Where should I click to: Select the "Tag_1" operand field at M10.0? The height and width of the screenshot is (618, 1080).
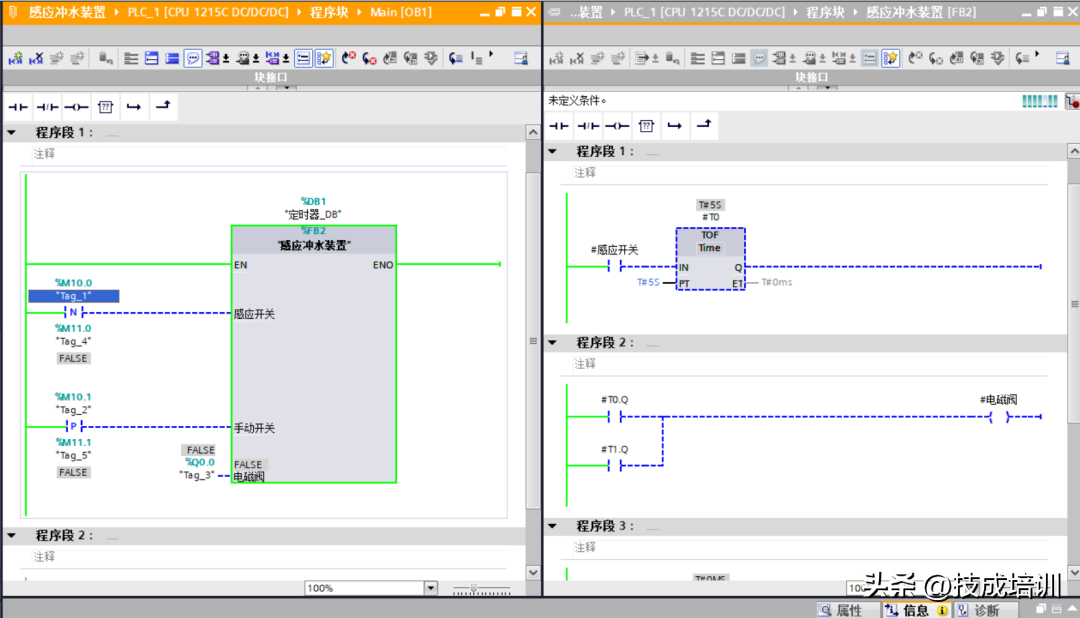point(73,296)
